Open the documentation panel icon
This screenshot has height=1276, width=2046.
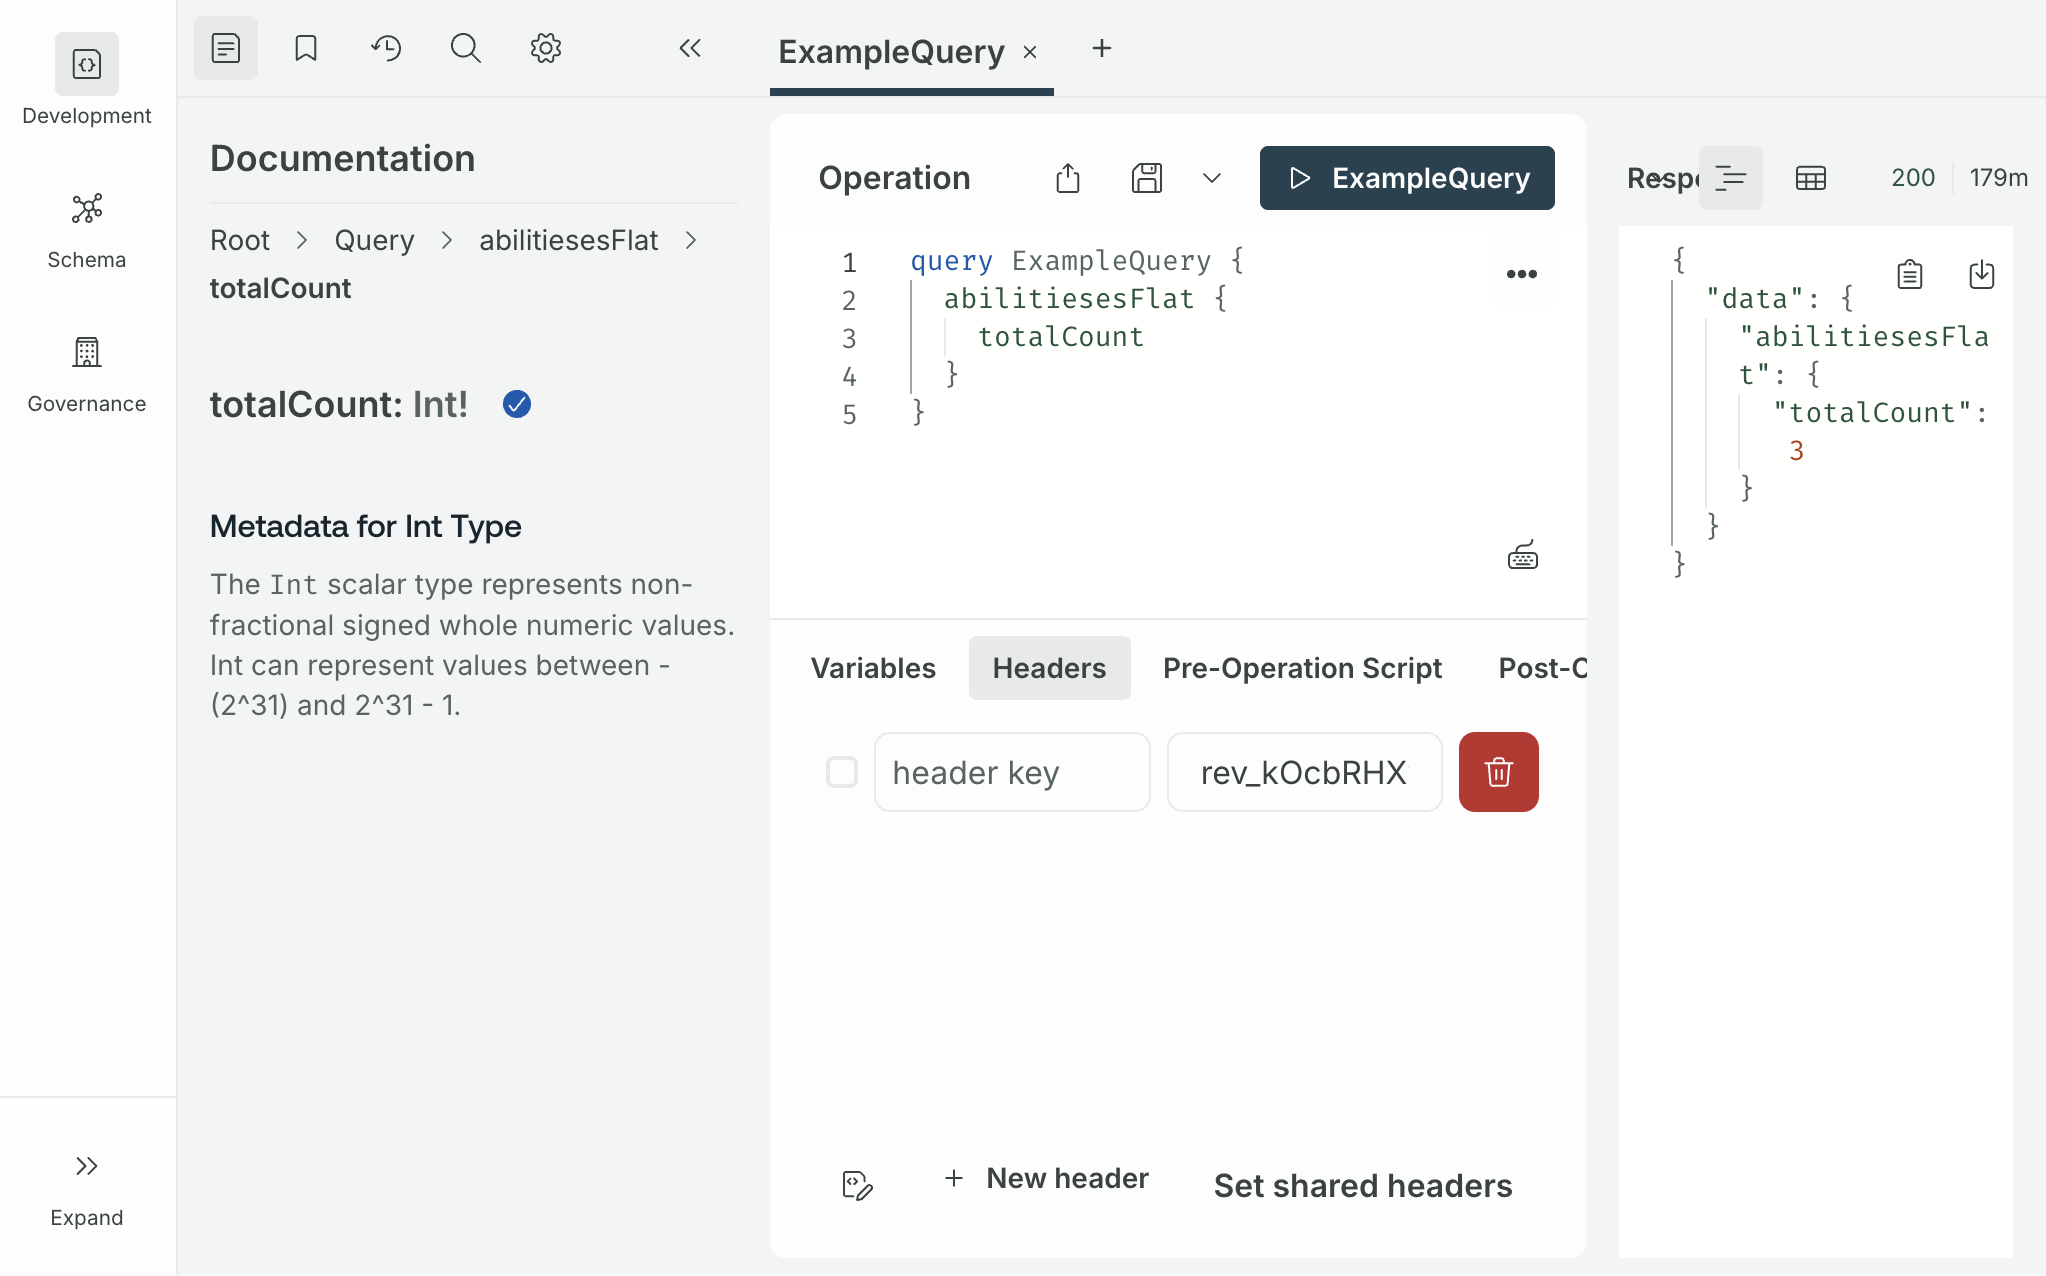point(226,47)
